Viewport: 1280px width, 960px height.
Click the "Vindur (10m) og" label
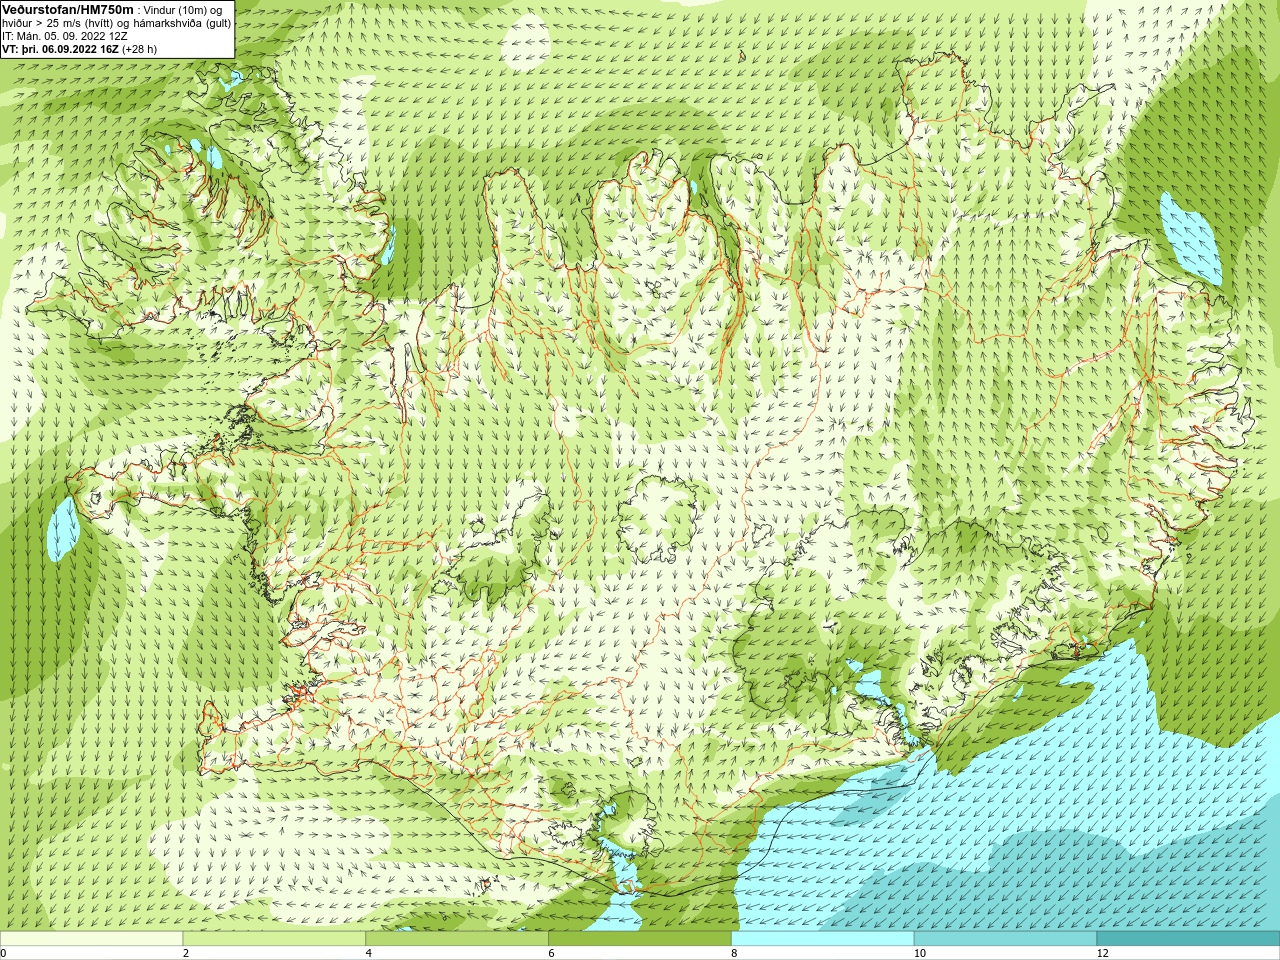pos(184,10)
